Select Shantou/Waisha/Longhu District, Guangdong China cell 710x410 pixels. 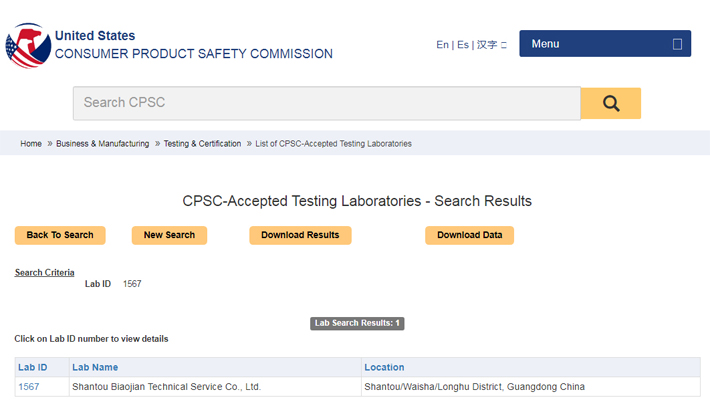pyautogui.click(x=531, y=387)
